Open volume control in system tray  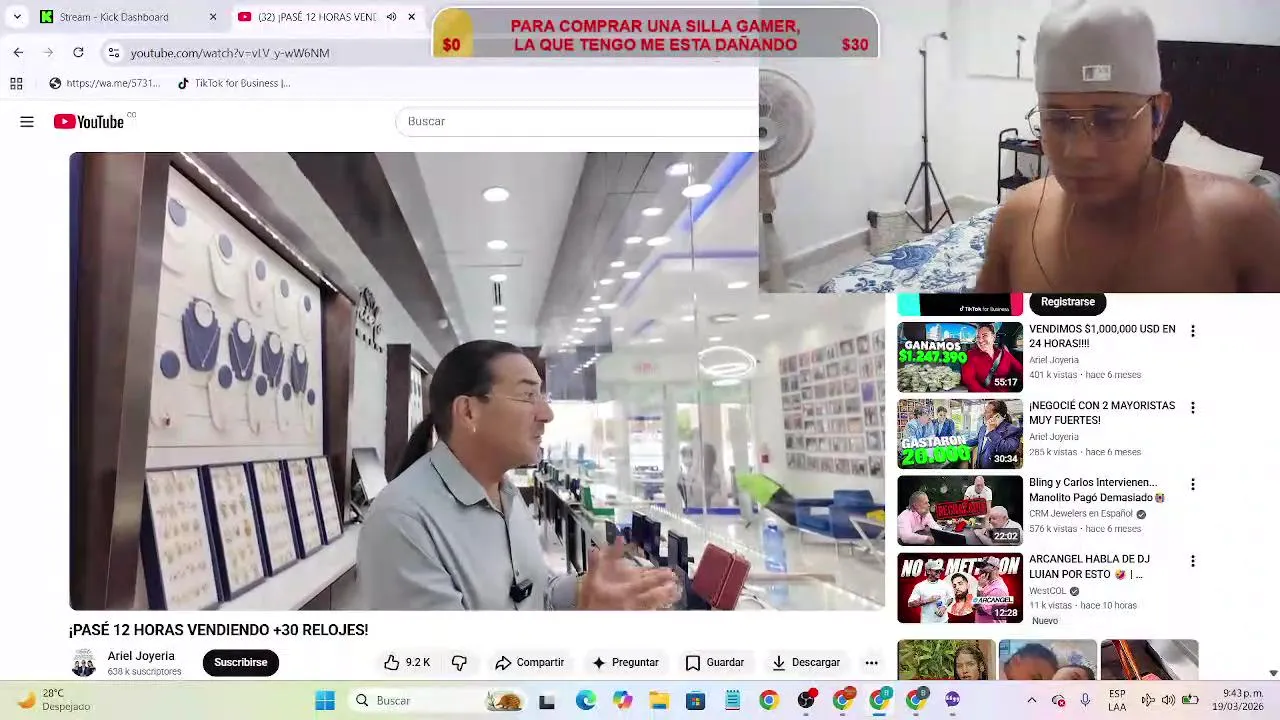[1167, 701]
